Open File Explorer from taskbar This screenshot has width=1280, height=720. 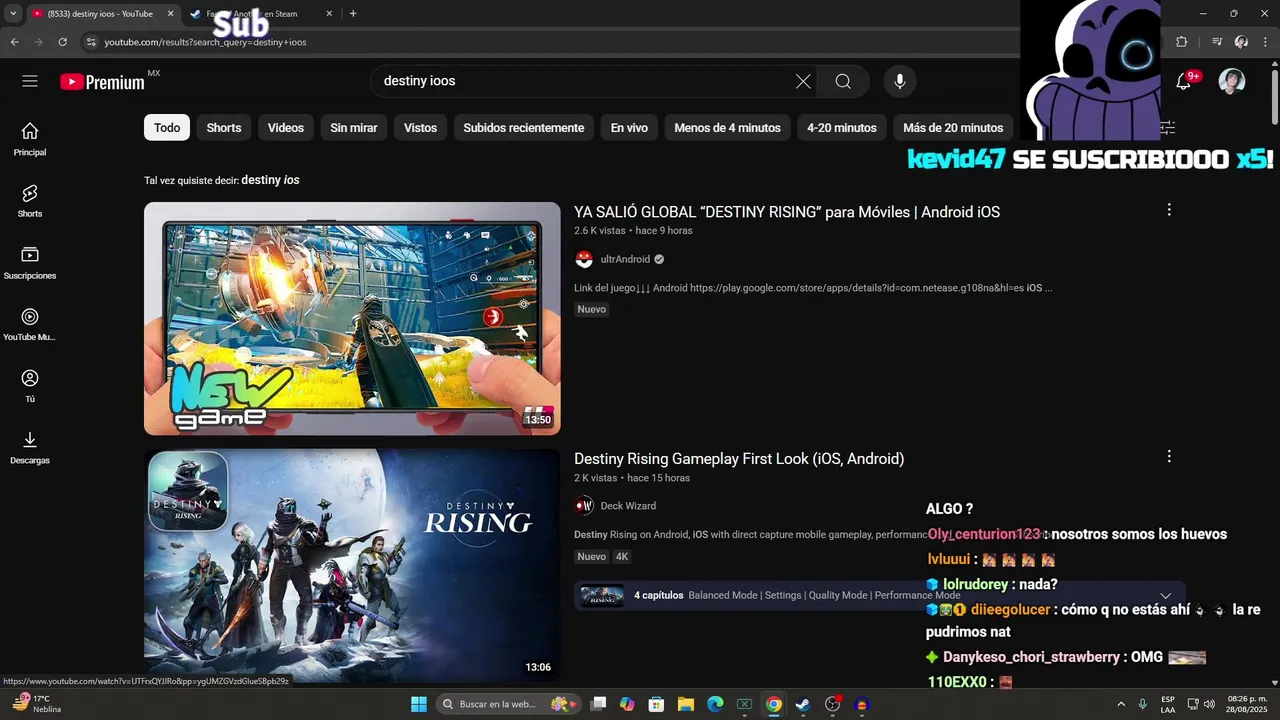click(x=686, y=704)
